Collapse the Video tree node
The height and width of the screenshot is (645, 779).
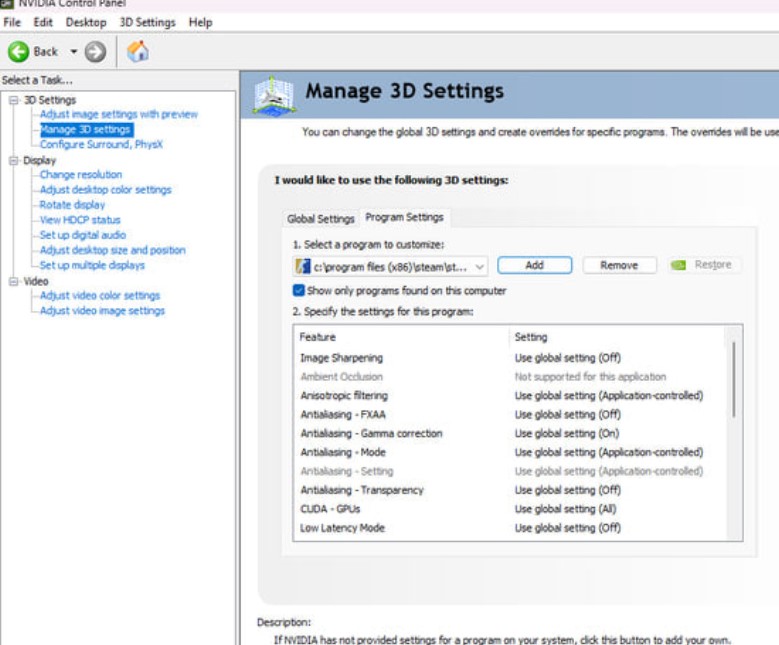14,281
